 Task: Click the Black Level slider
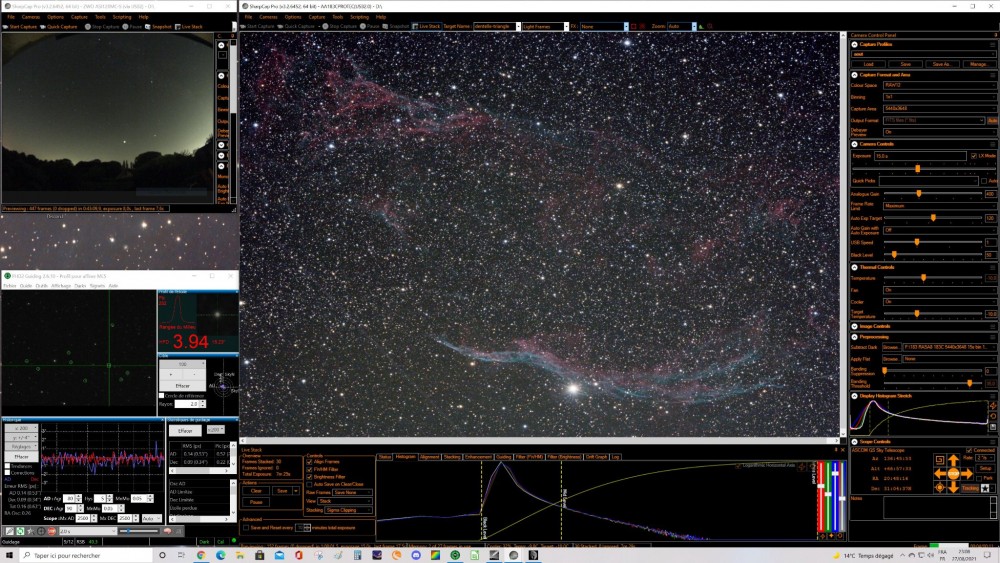pyautogui.click(x=934, y=254)
